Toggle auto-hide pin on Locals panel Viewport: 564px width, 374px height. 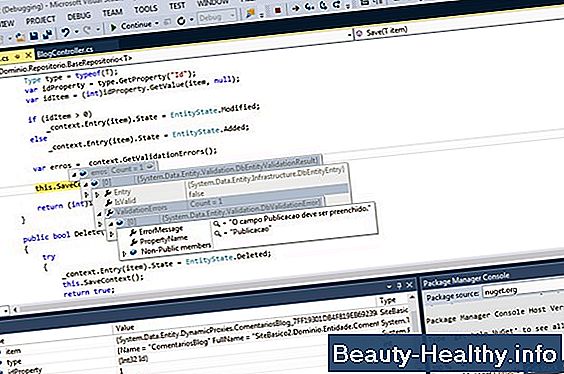pos(399,286)
